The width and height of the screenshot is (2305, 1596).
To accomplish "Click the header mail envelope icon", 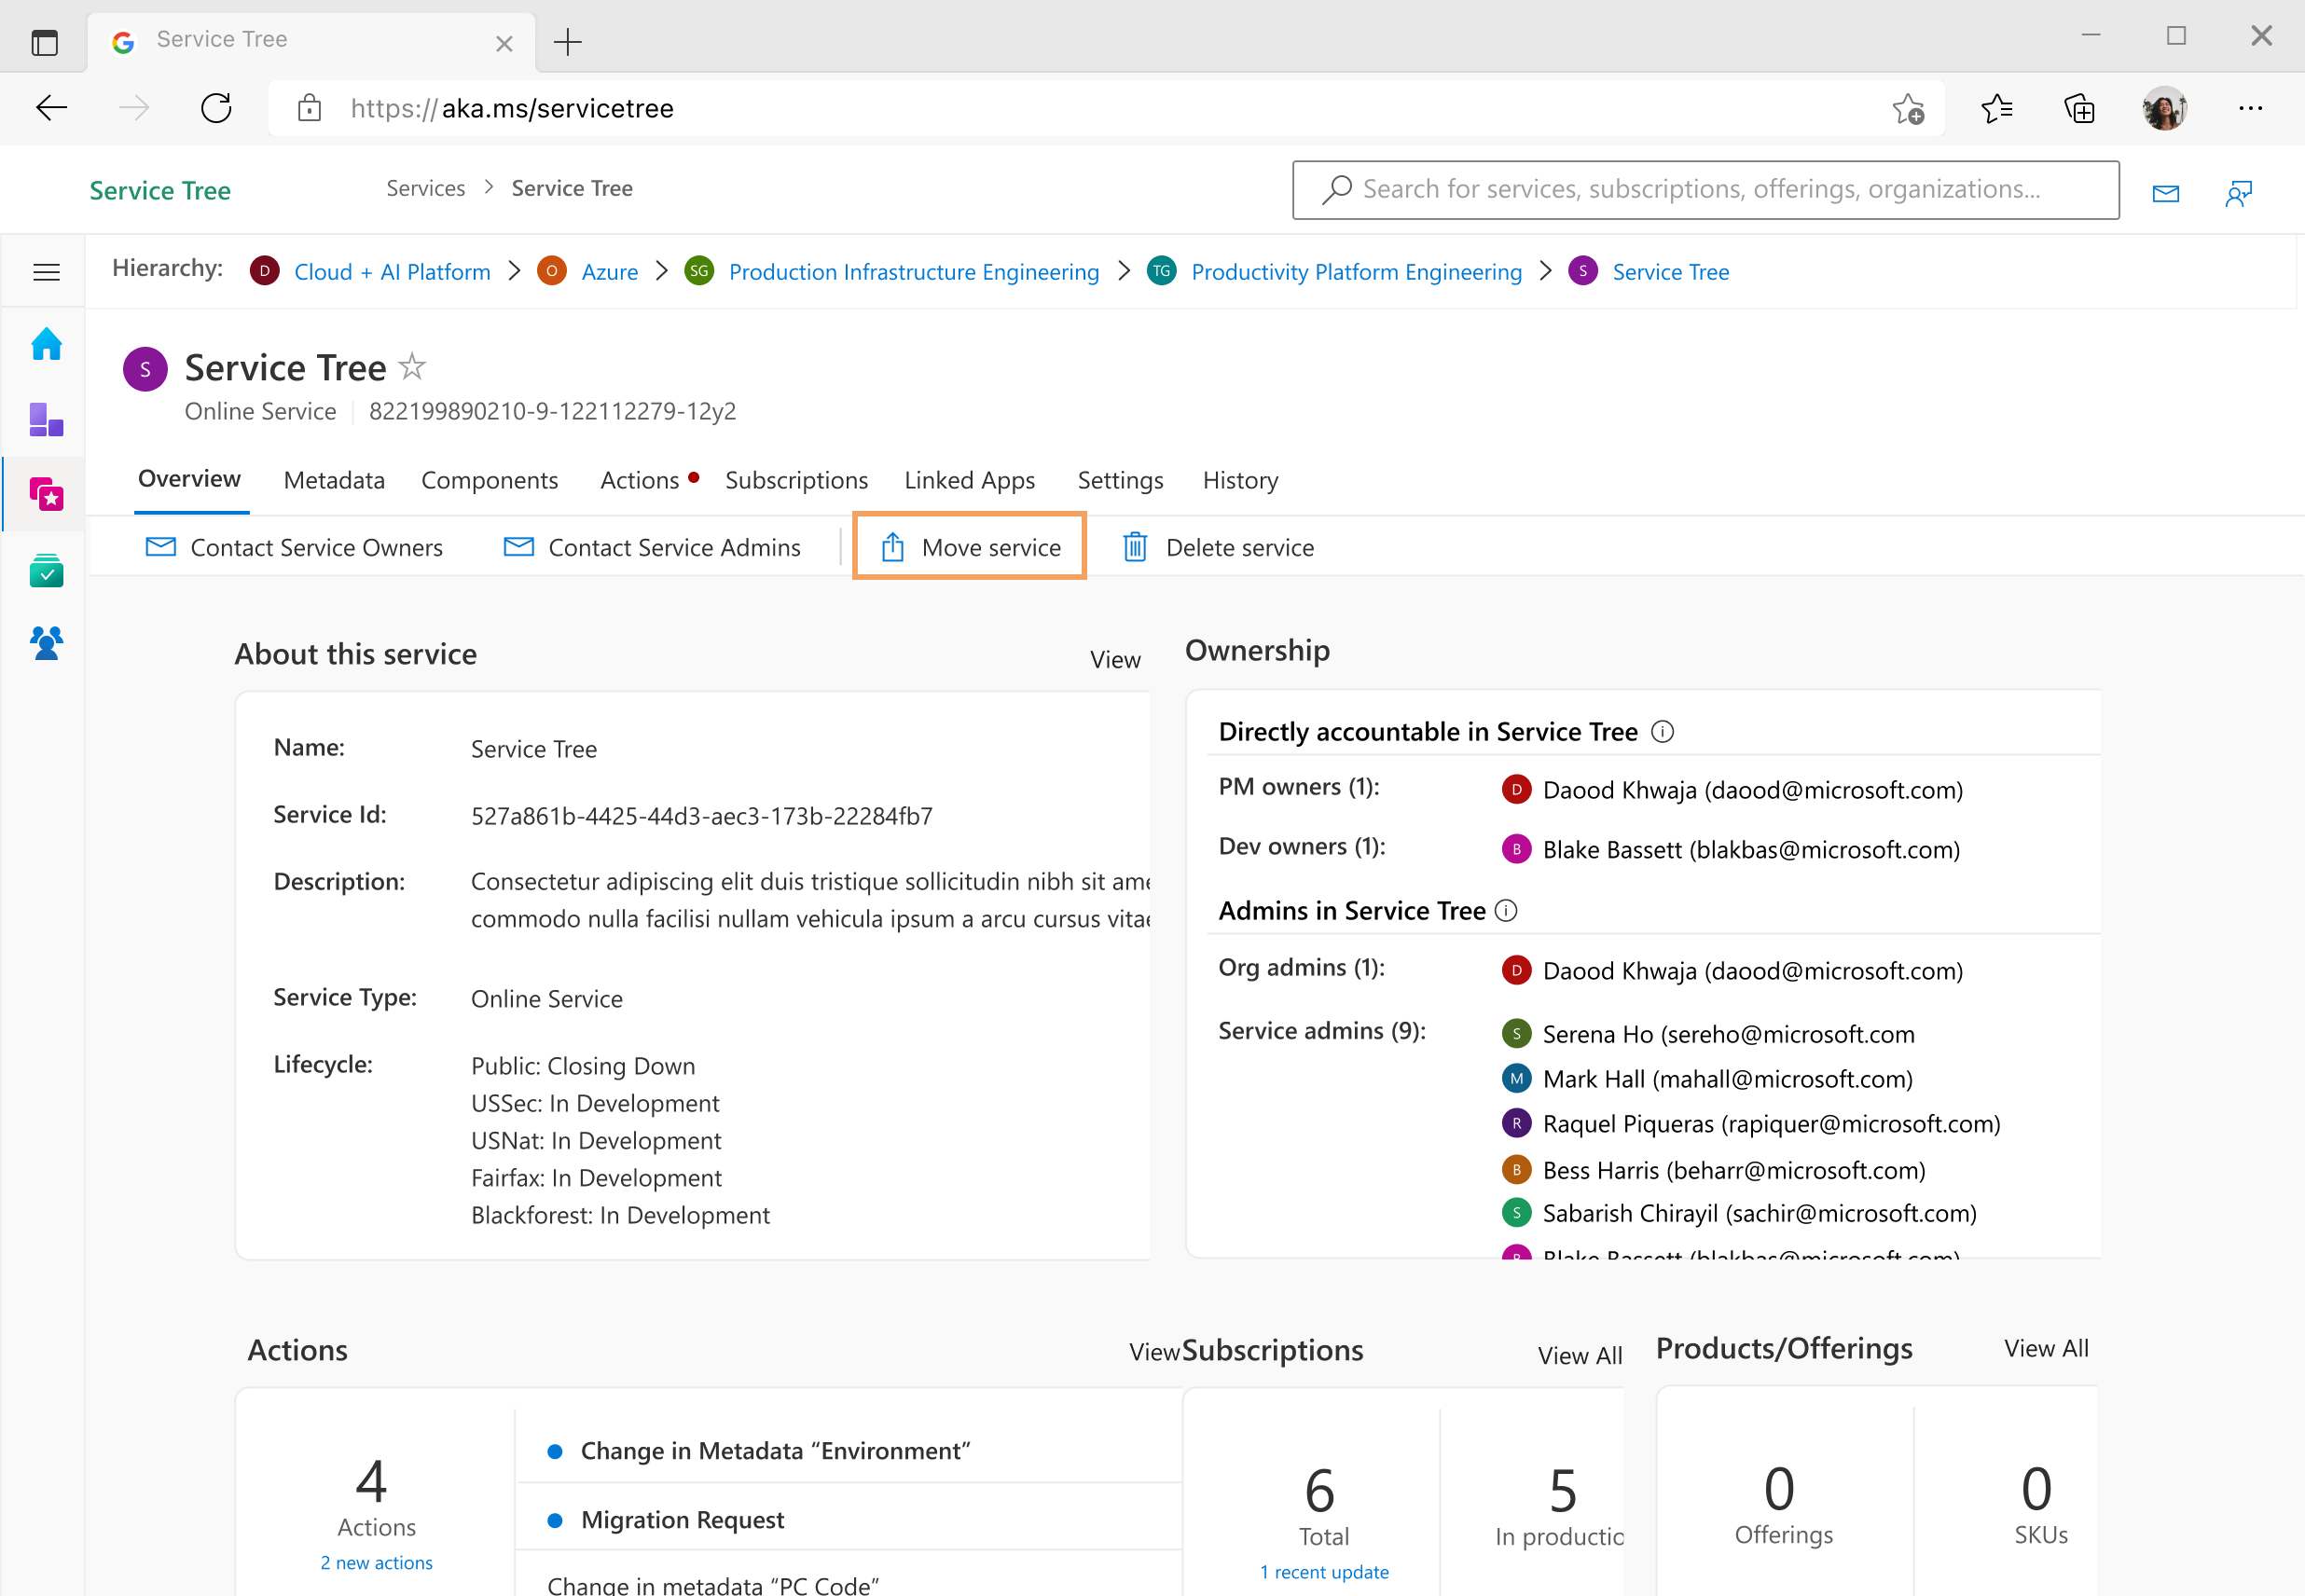I will (2166, 192).
